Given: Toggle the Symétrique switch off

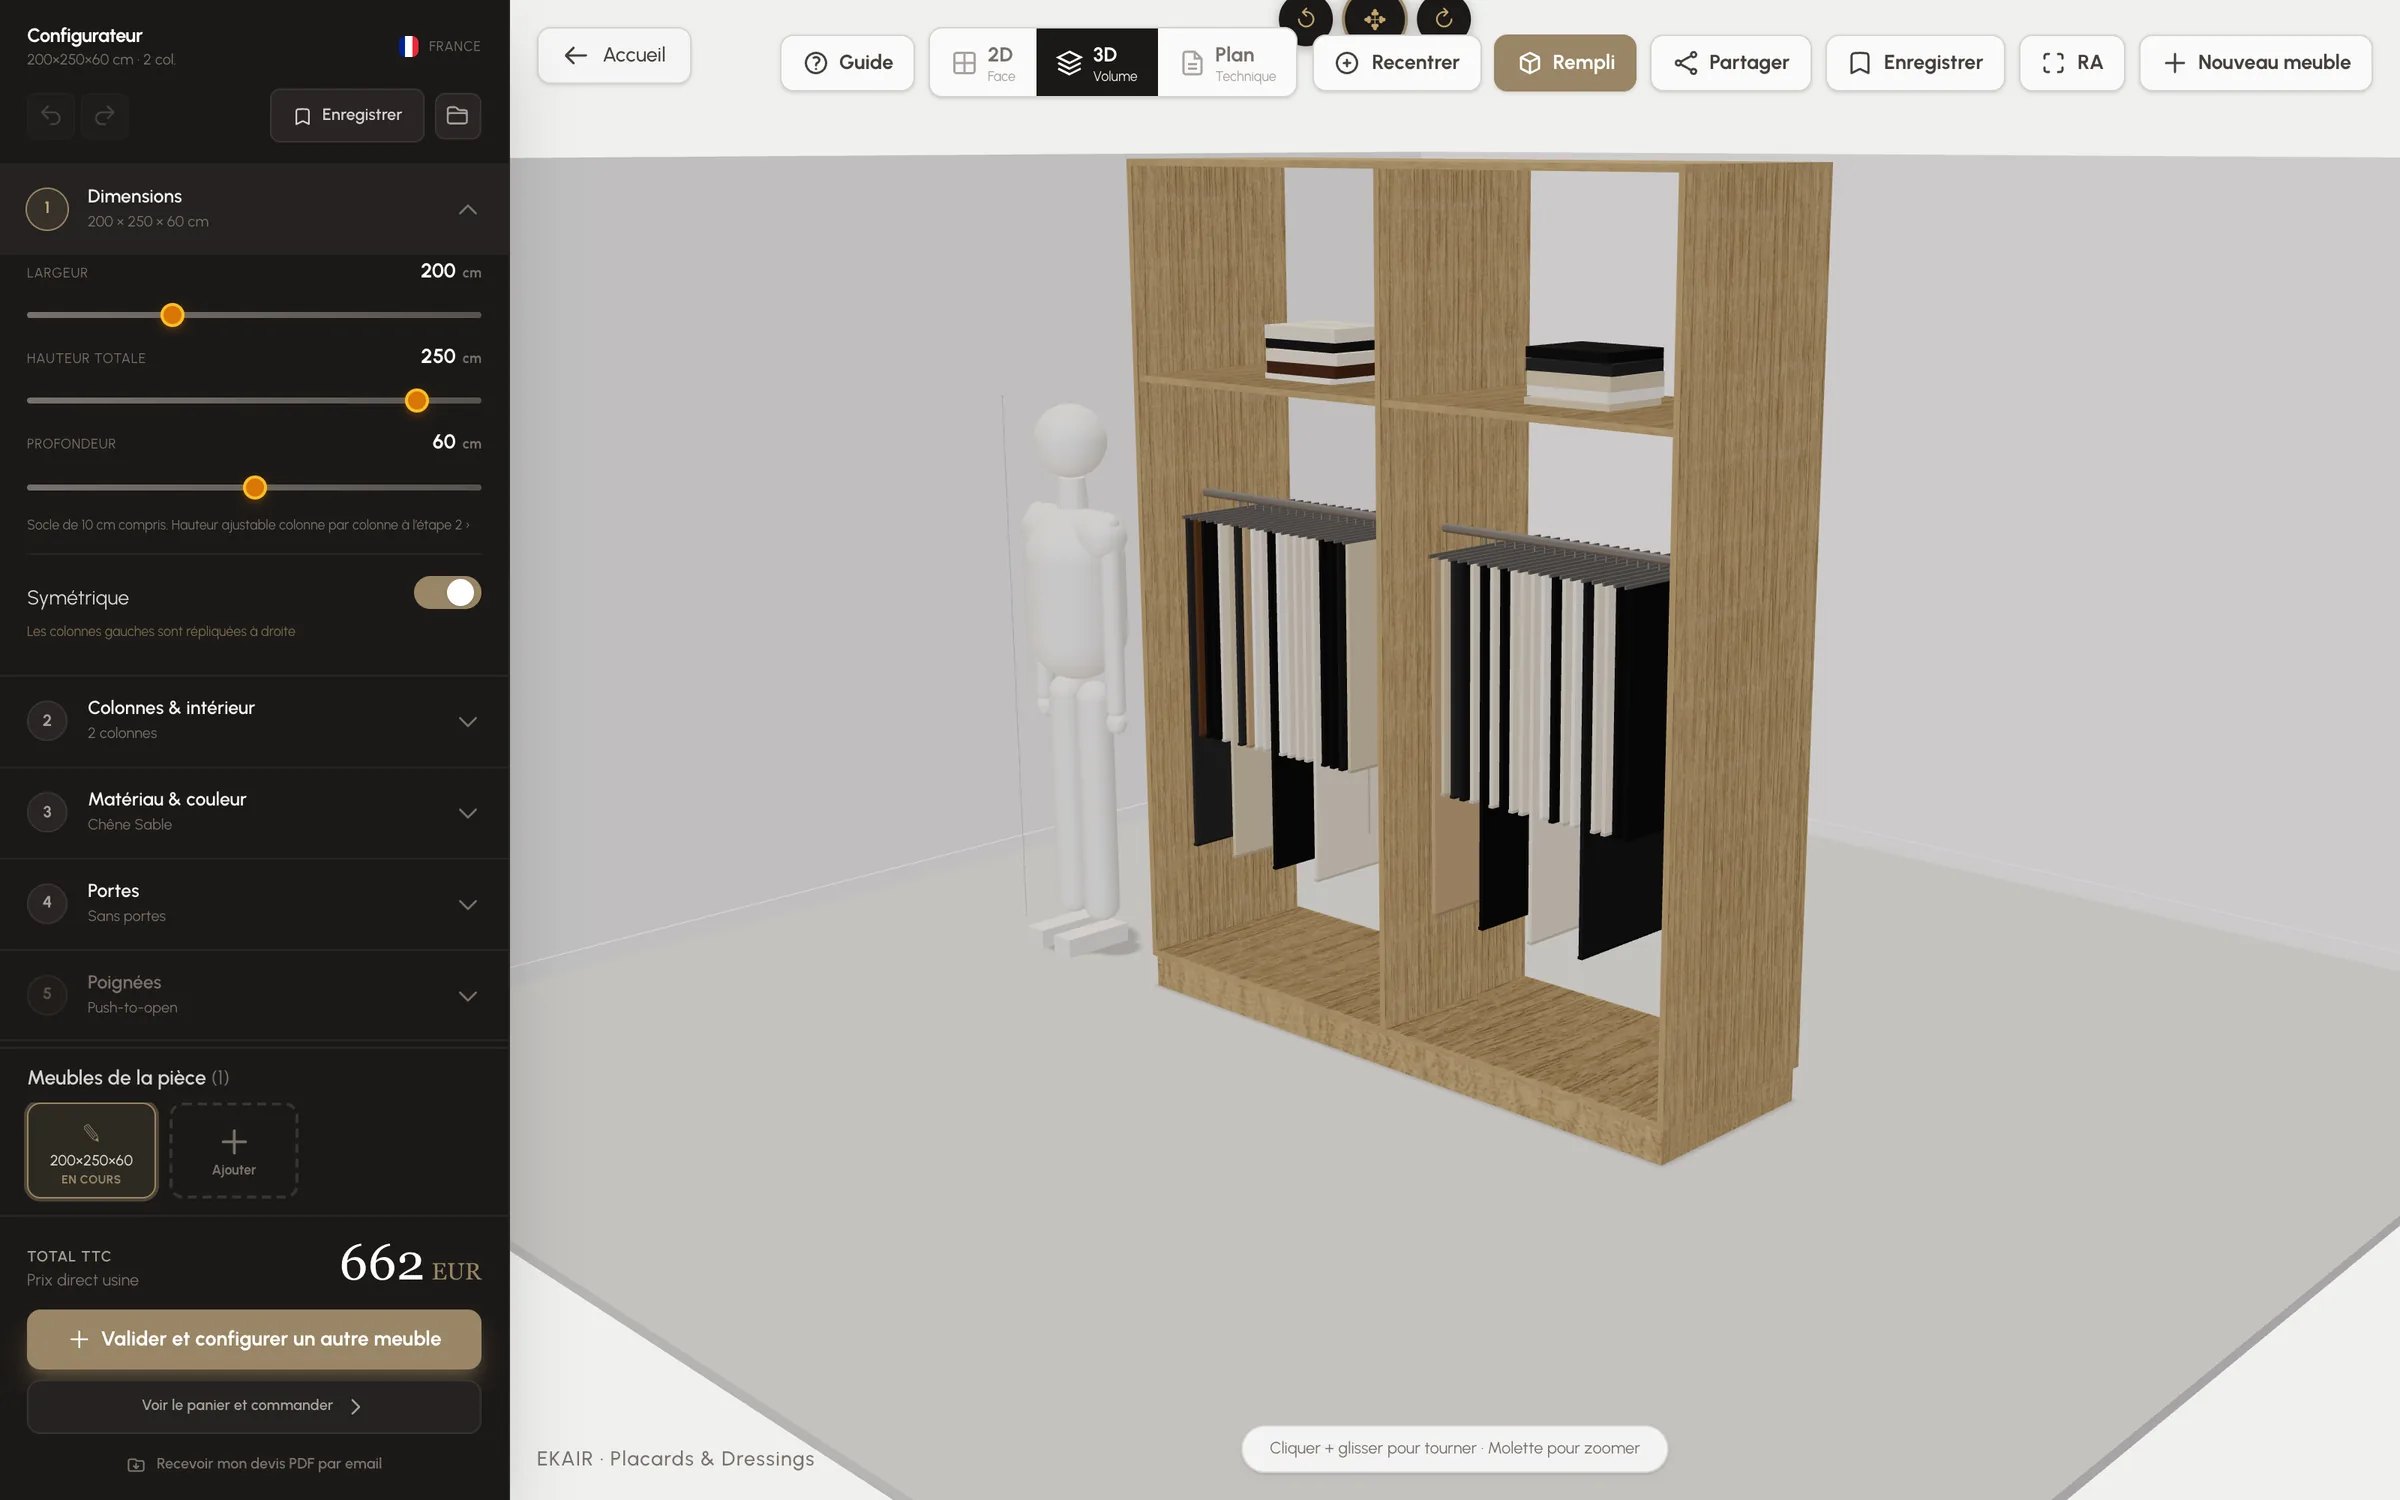Looking at the screenshot, I should coord(447,593).
